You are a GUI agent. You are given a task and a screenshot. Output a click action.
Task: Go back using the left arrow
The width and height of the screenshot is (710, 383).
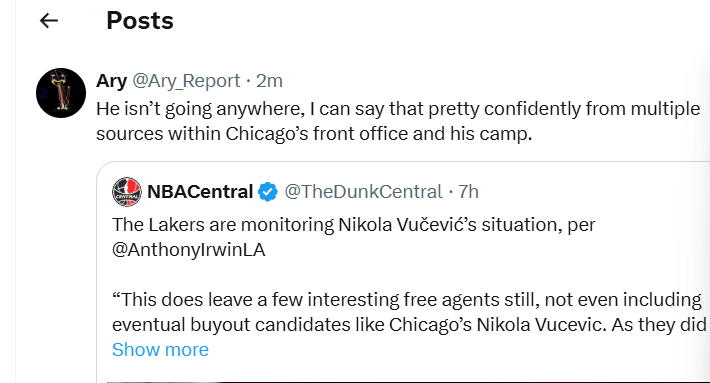[49, 21]
